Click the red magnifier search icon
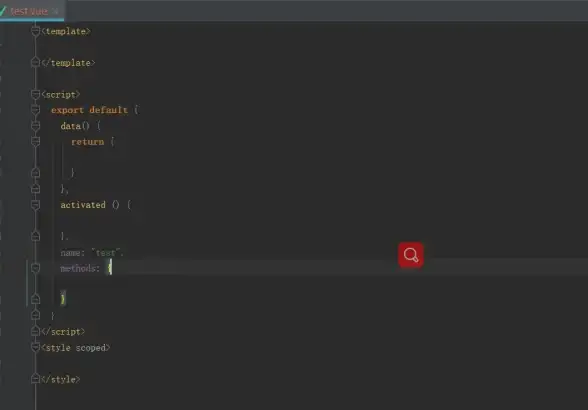Viewport: 588px width, 410px height. [411, 255]
